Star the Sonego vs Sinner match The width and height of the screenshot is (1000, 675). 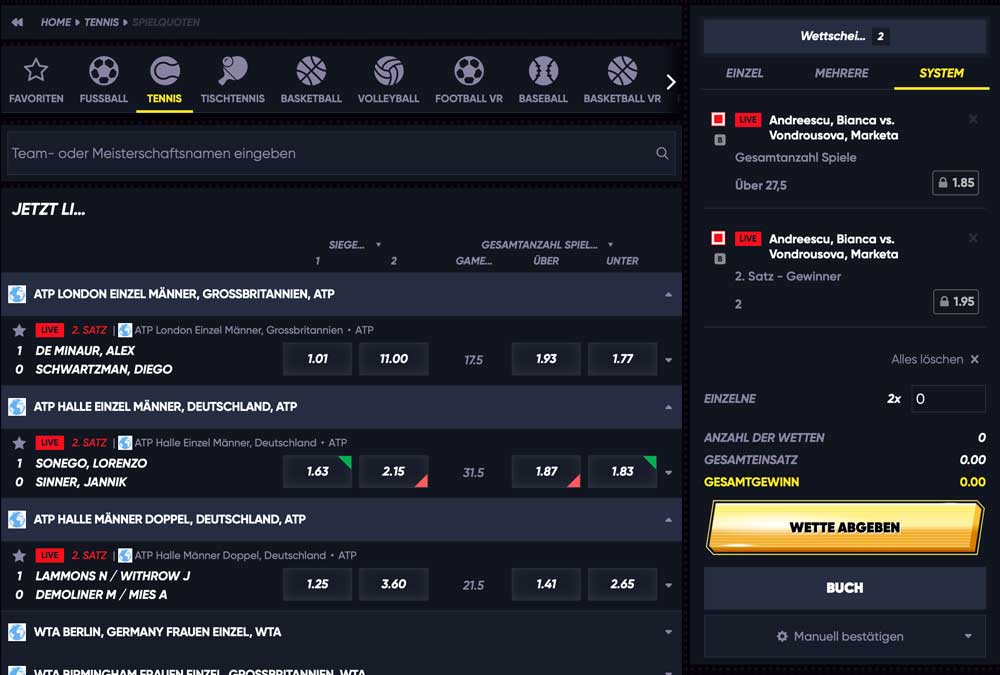20,442
